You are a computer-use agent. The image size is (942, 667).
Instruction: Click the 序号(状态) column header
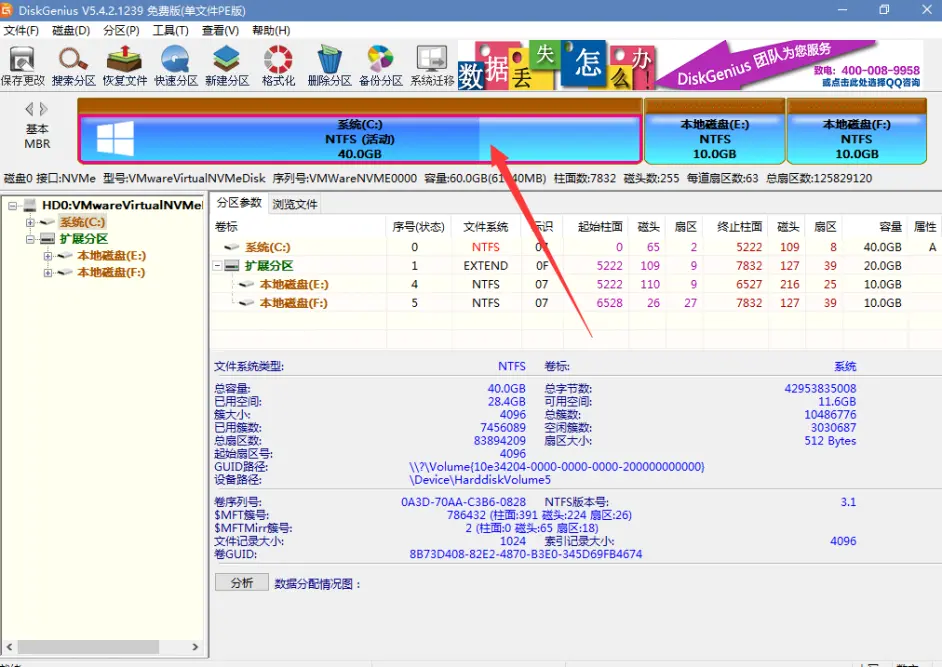pyautogui.click(x=418, y=227)
